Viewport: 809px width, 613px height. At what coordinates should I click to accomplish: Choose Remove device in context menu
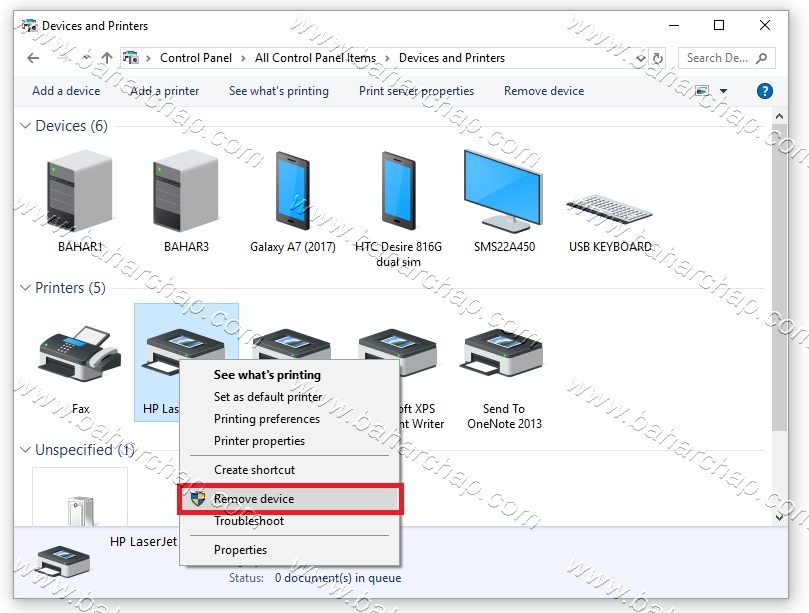coord(289,499)
